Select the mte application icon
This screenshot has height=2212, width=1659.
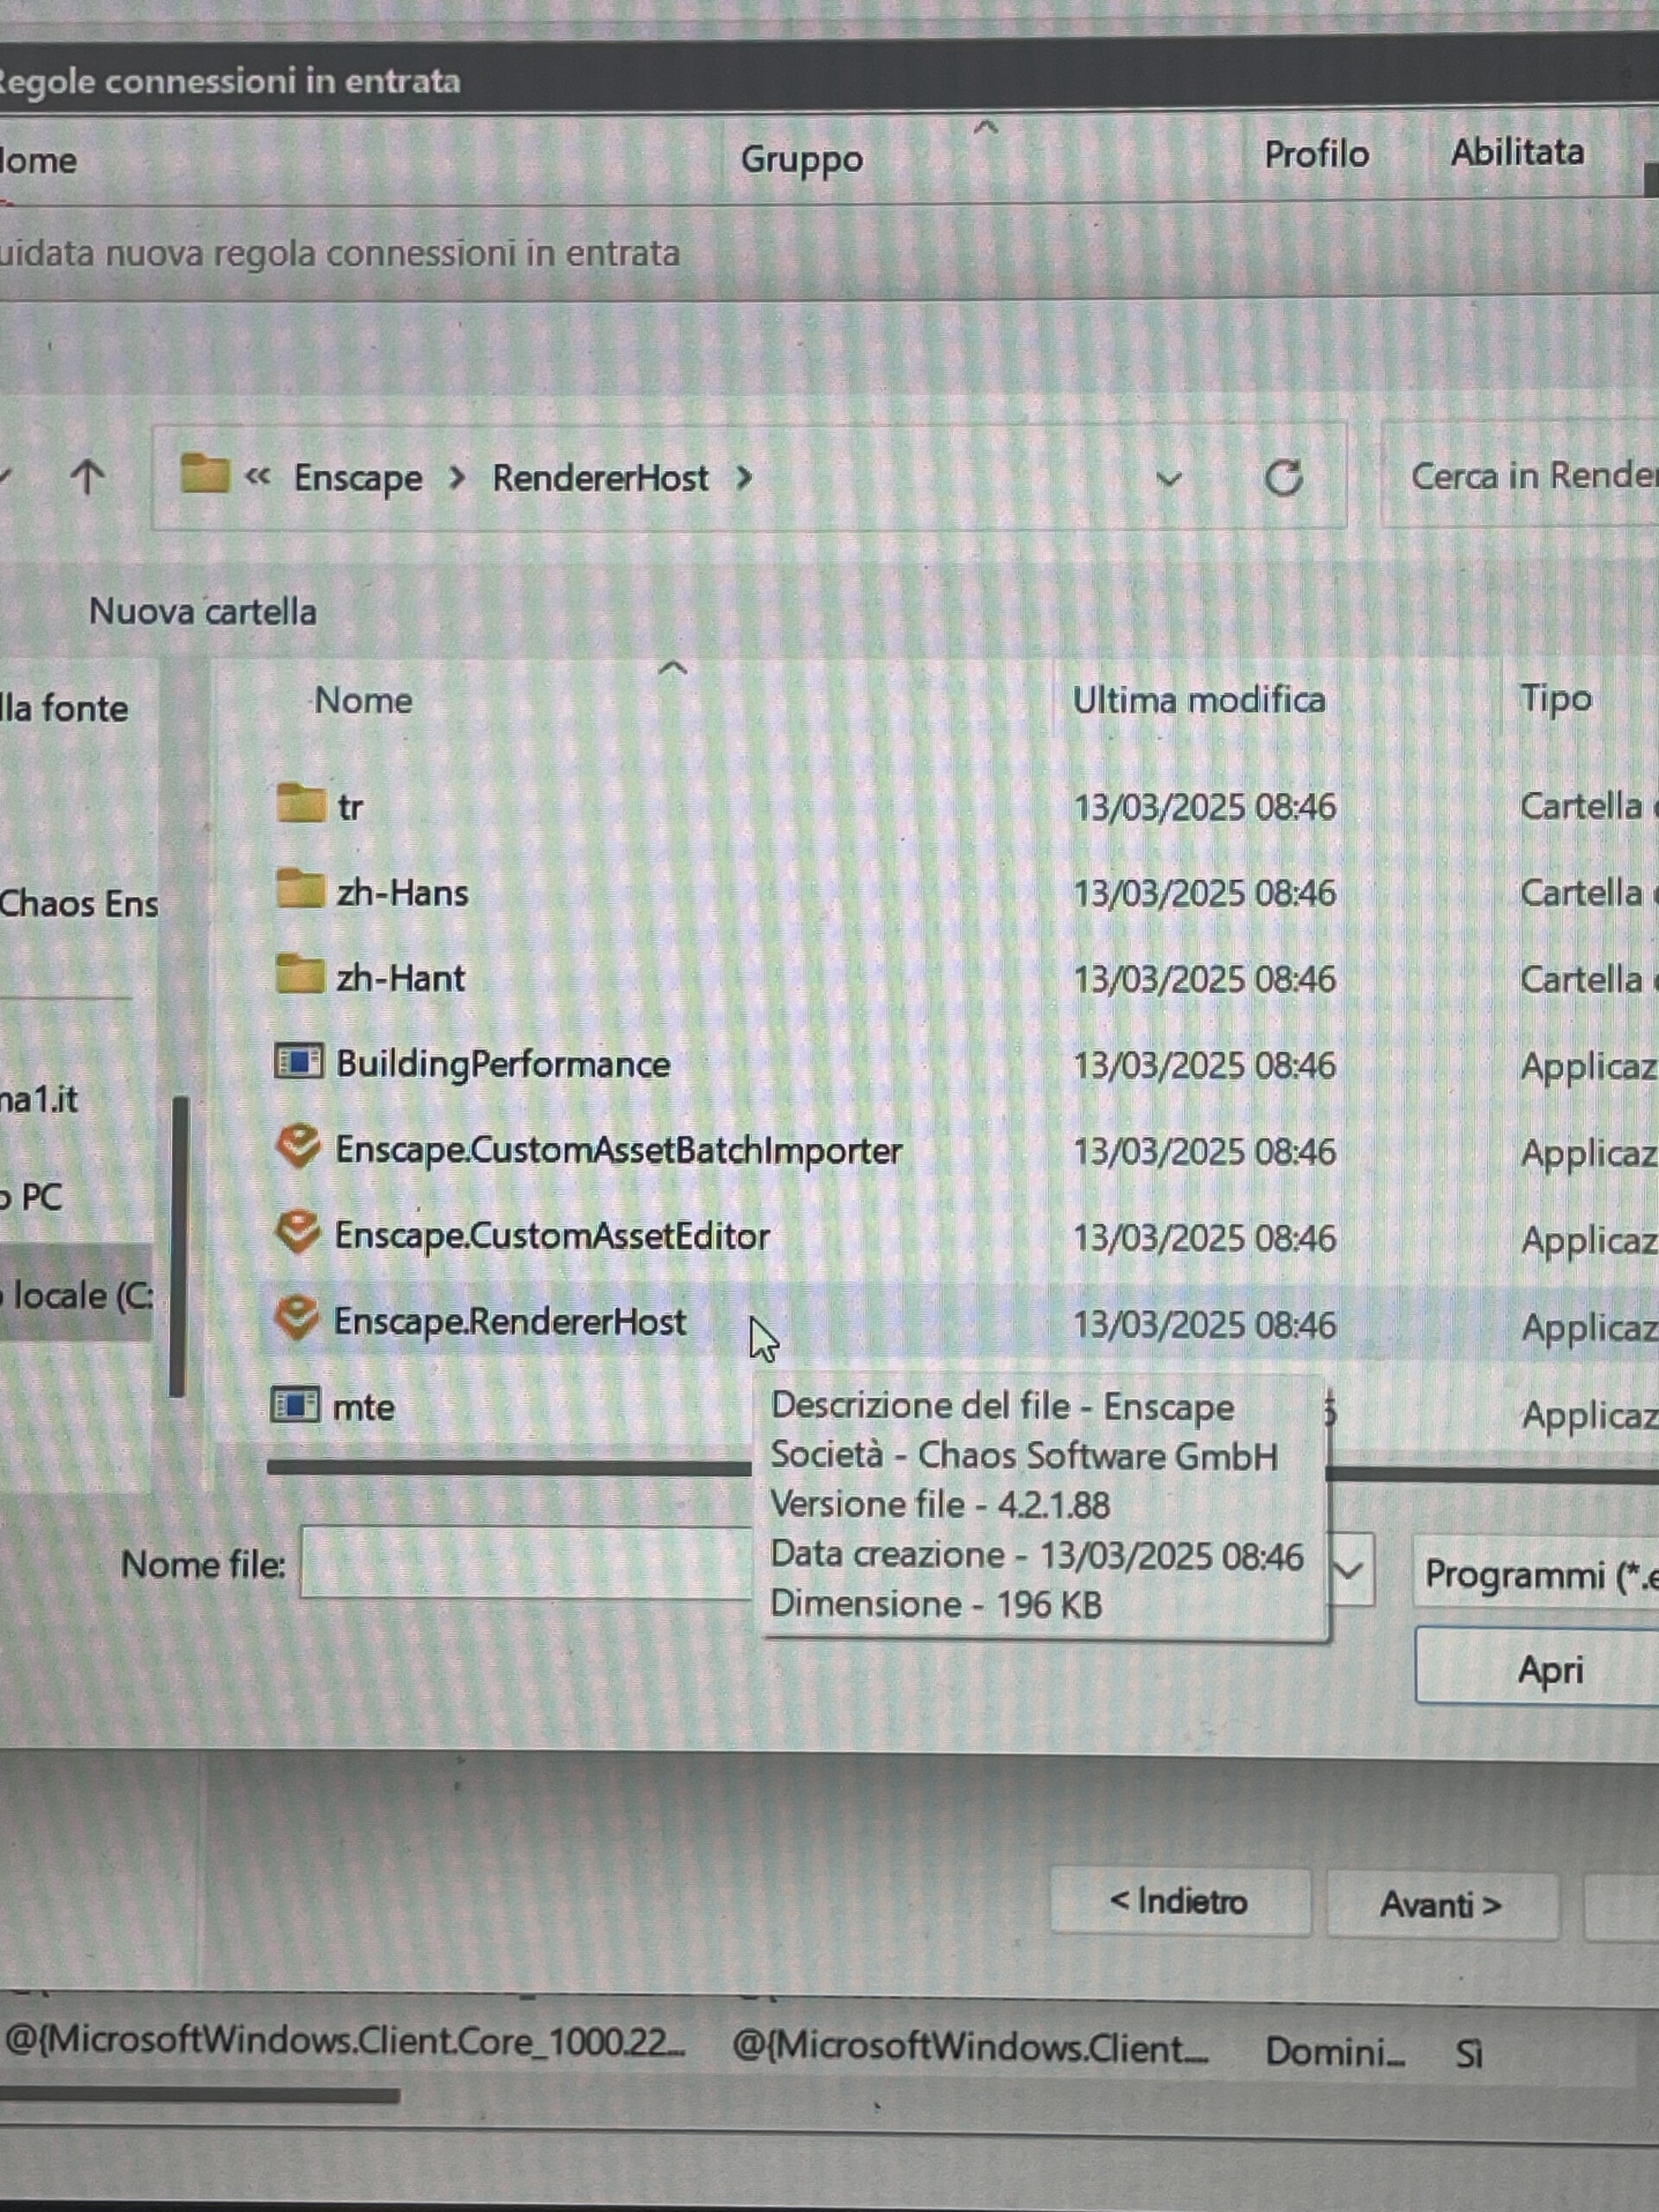tap(296, 1406)
